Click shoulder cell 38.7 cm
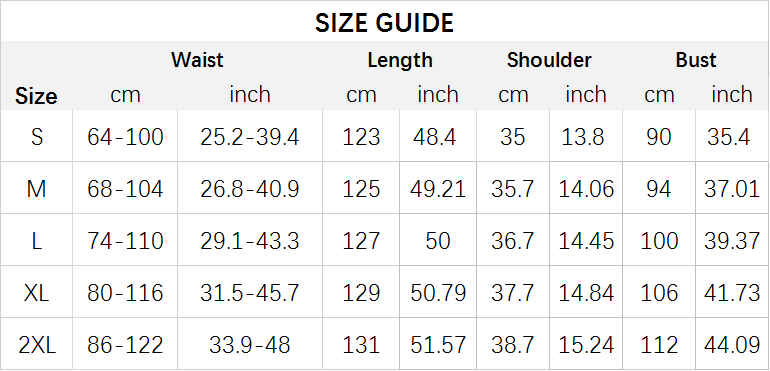Screen dimensions: 770x371 [513, 345]
